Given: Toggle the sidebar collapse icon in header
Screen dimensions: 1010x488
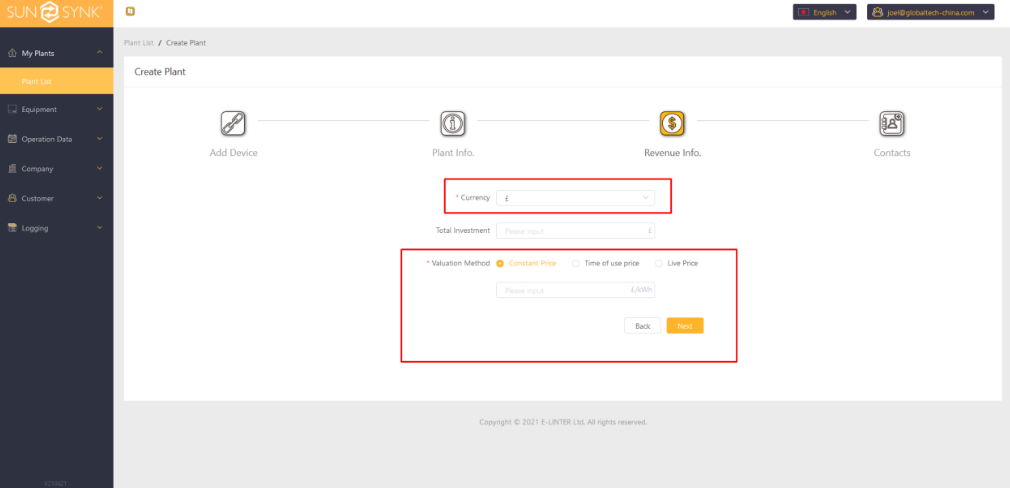Looking at the screenshot, I should pyautogui.click(x=129, y=12).
